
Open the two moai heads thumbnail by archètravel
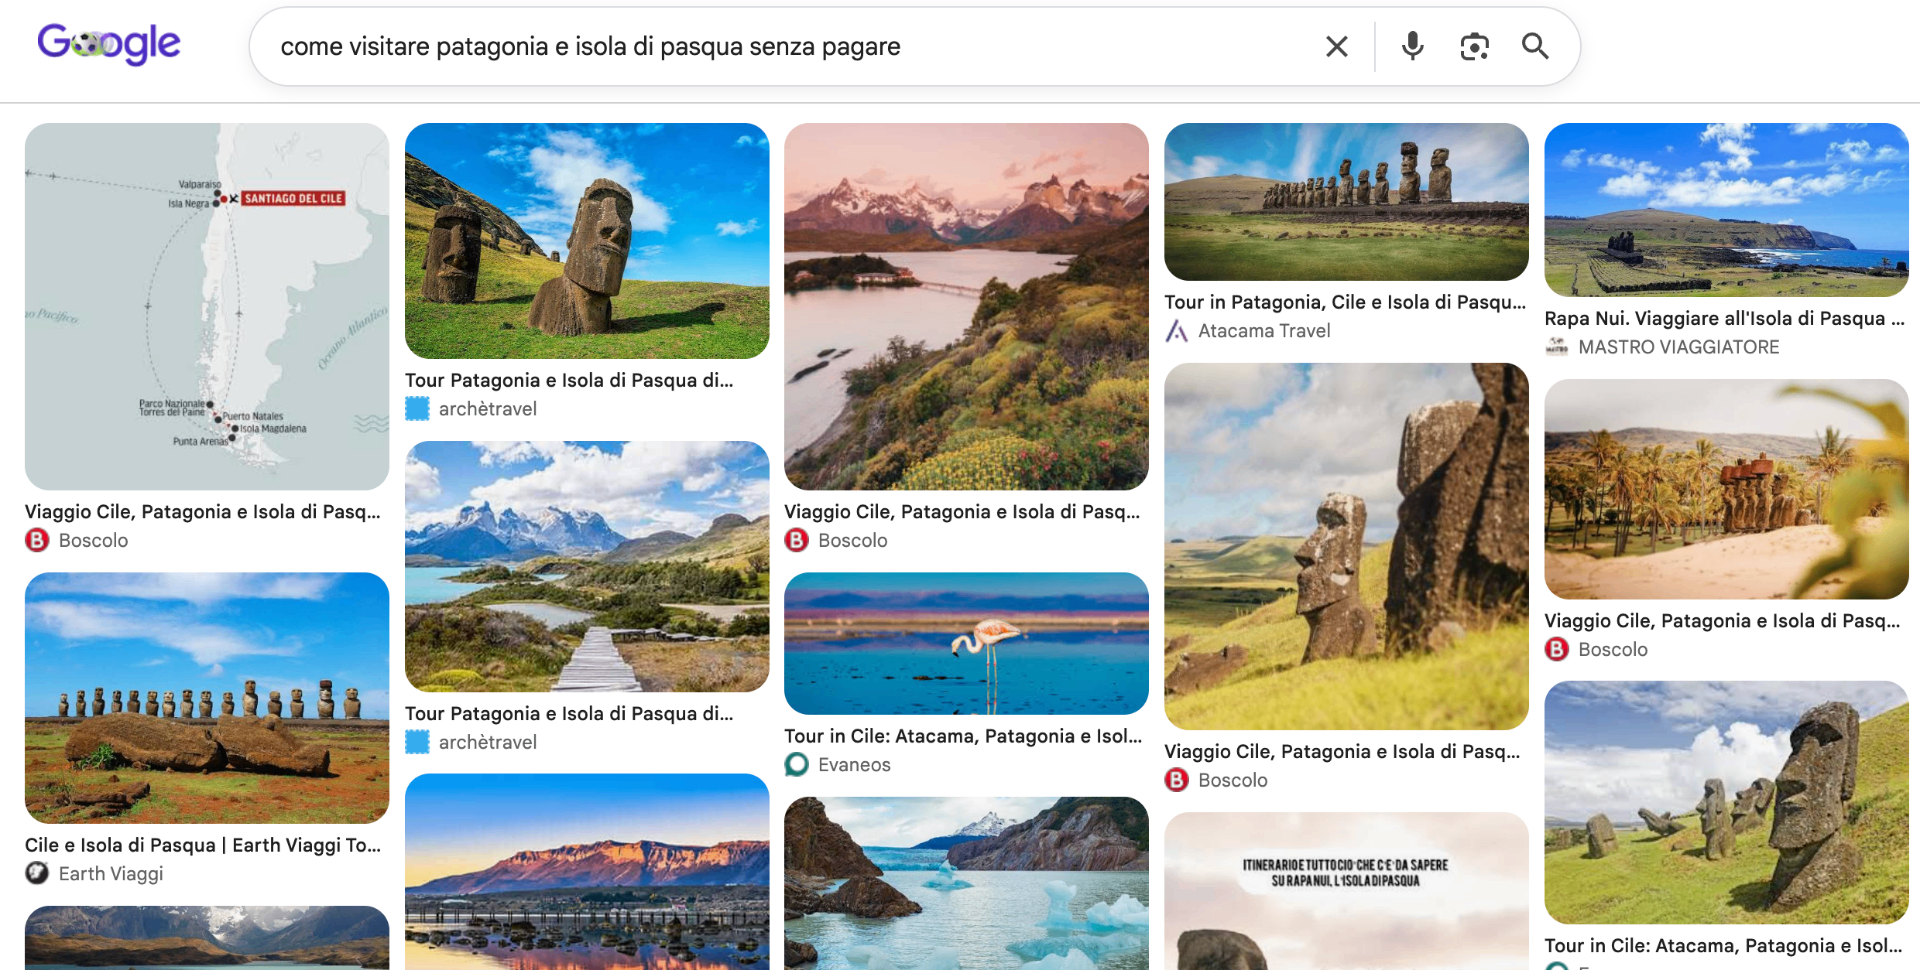(587, 241)
